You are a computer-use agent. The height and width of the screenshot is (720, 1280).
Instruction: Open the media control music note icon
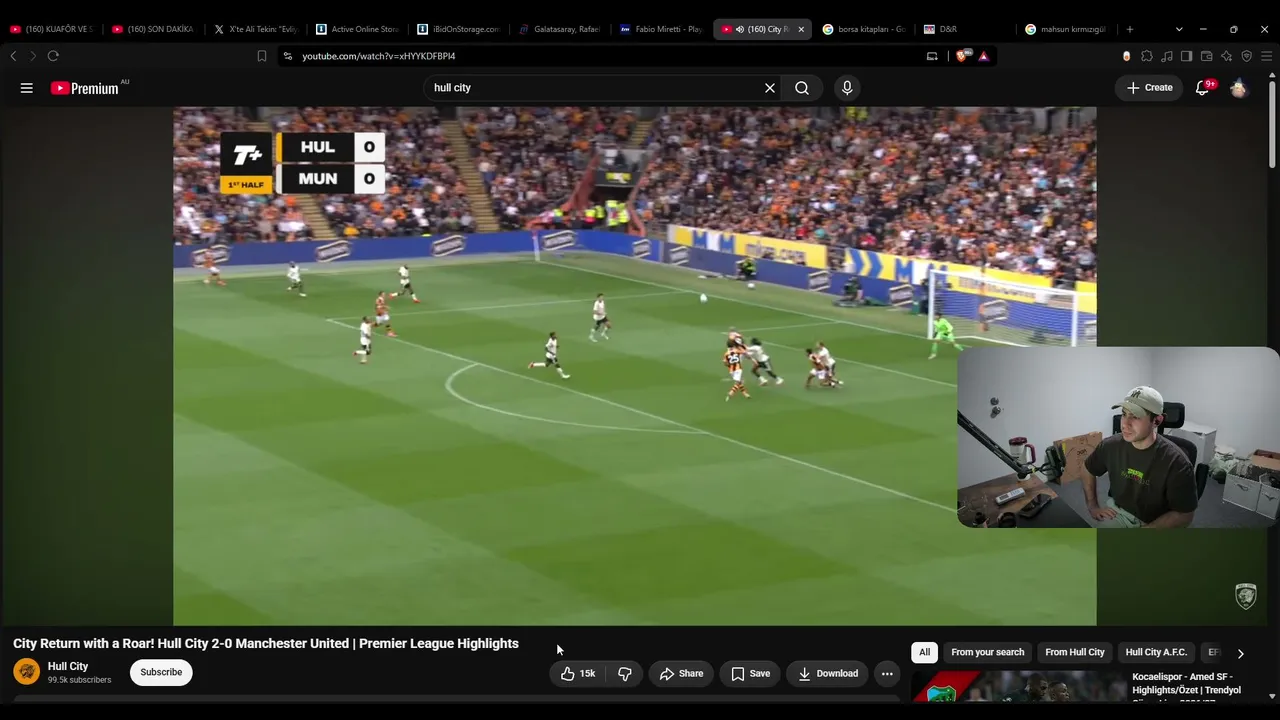tap(1167, 56)
